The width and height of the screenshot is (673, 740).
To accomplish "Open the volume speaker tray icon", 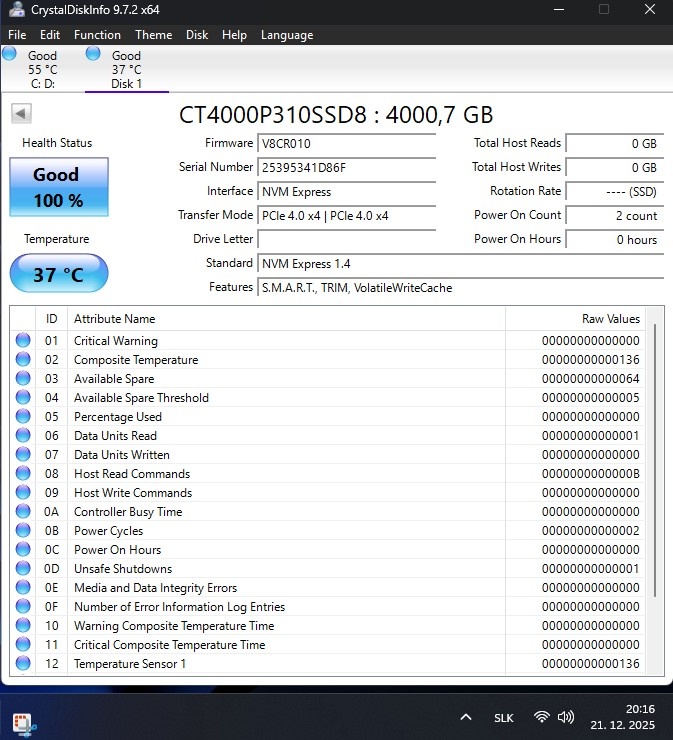I will point(565,717).
